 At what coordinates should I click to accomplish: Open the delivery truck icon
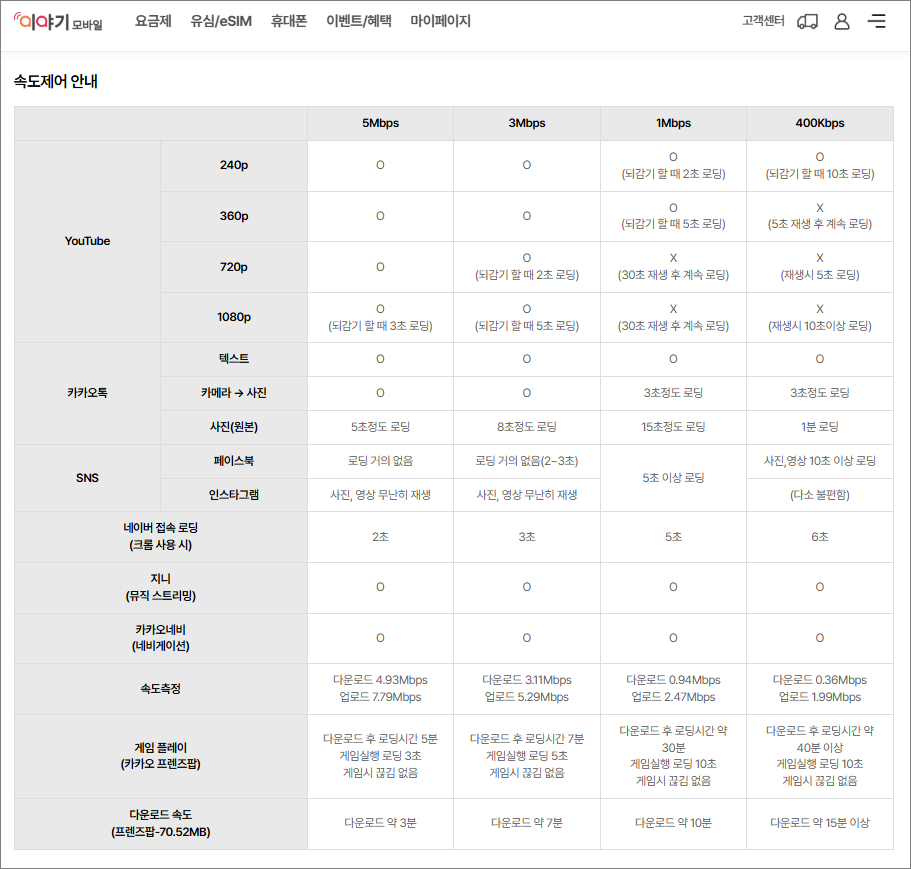[x=807, y=21]
